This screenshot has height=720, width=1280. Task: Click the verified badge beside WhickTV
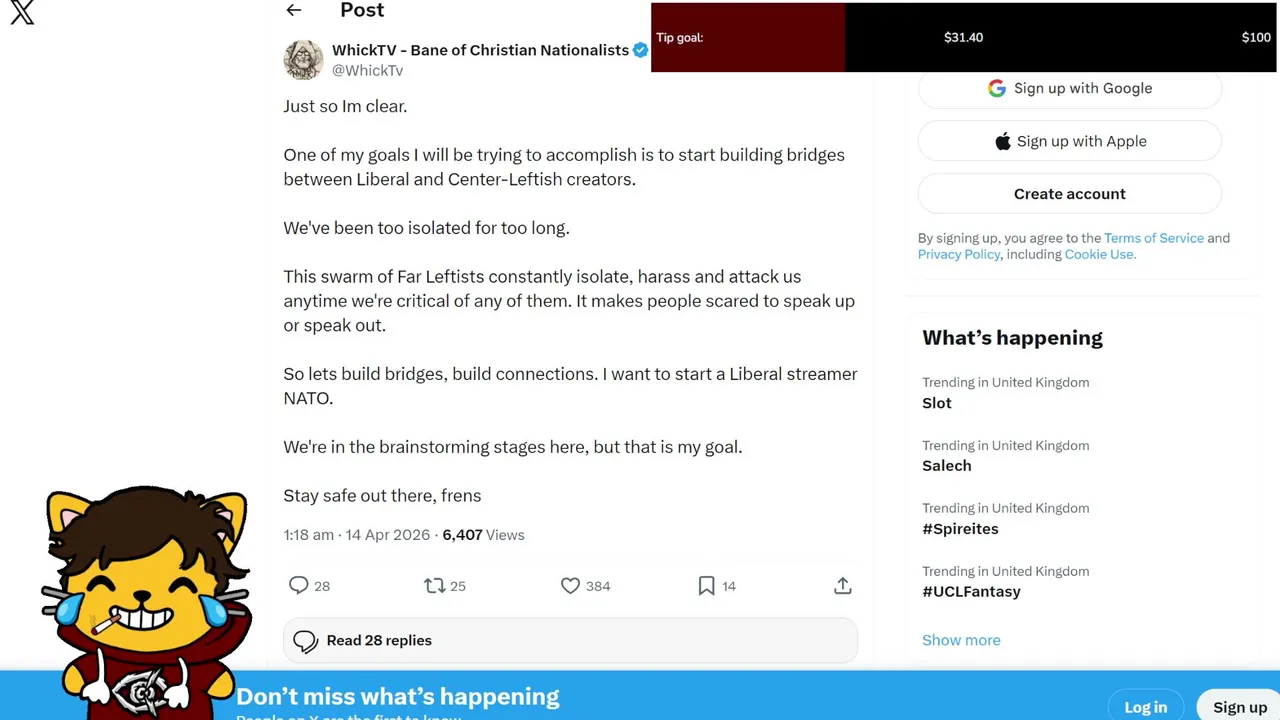pyautogui.click(x=641, y=50)
